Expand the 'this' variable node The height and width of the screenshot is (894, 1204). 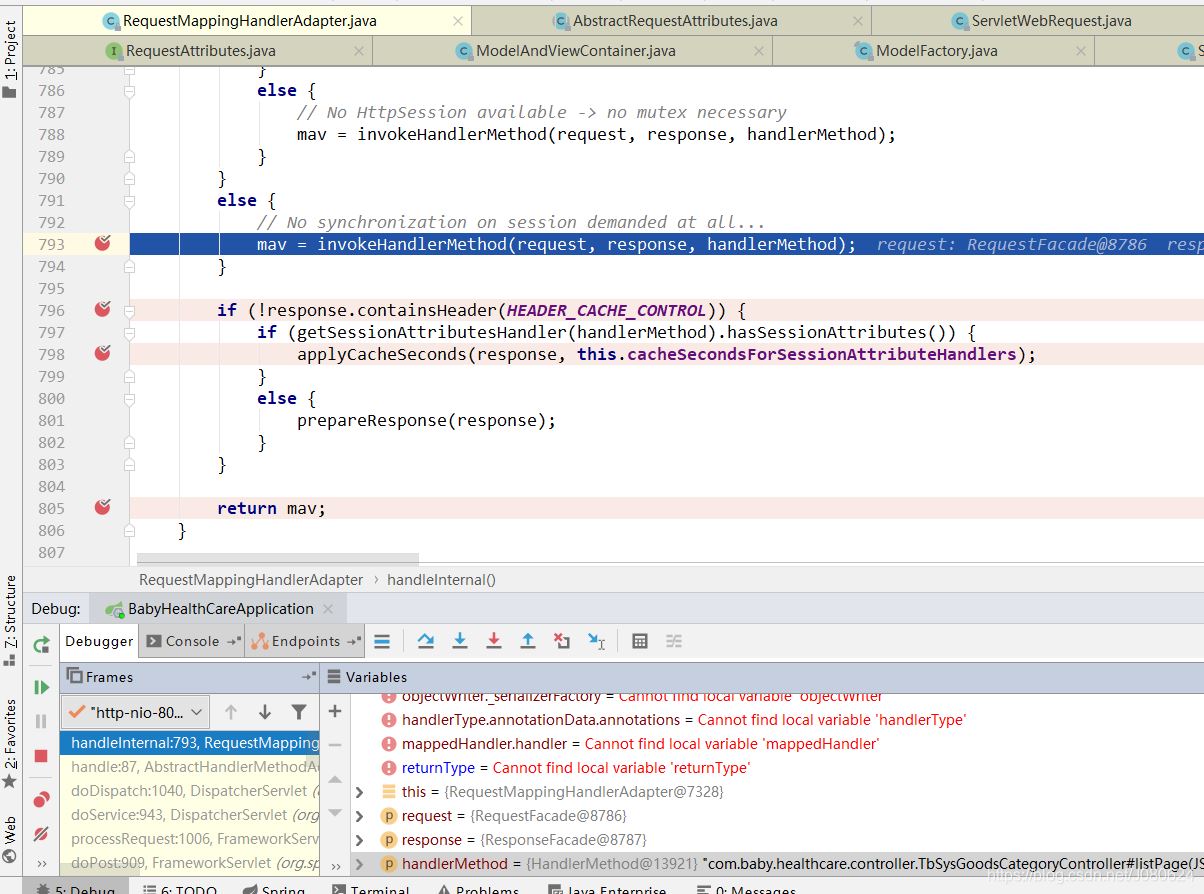click(360, 792)
